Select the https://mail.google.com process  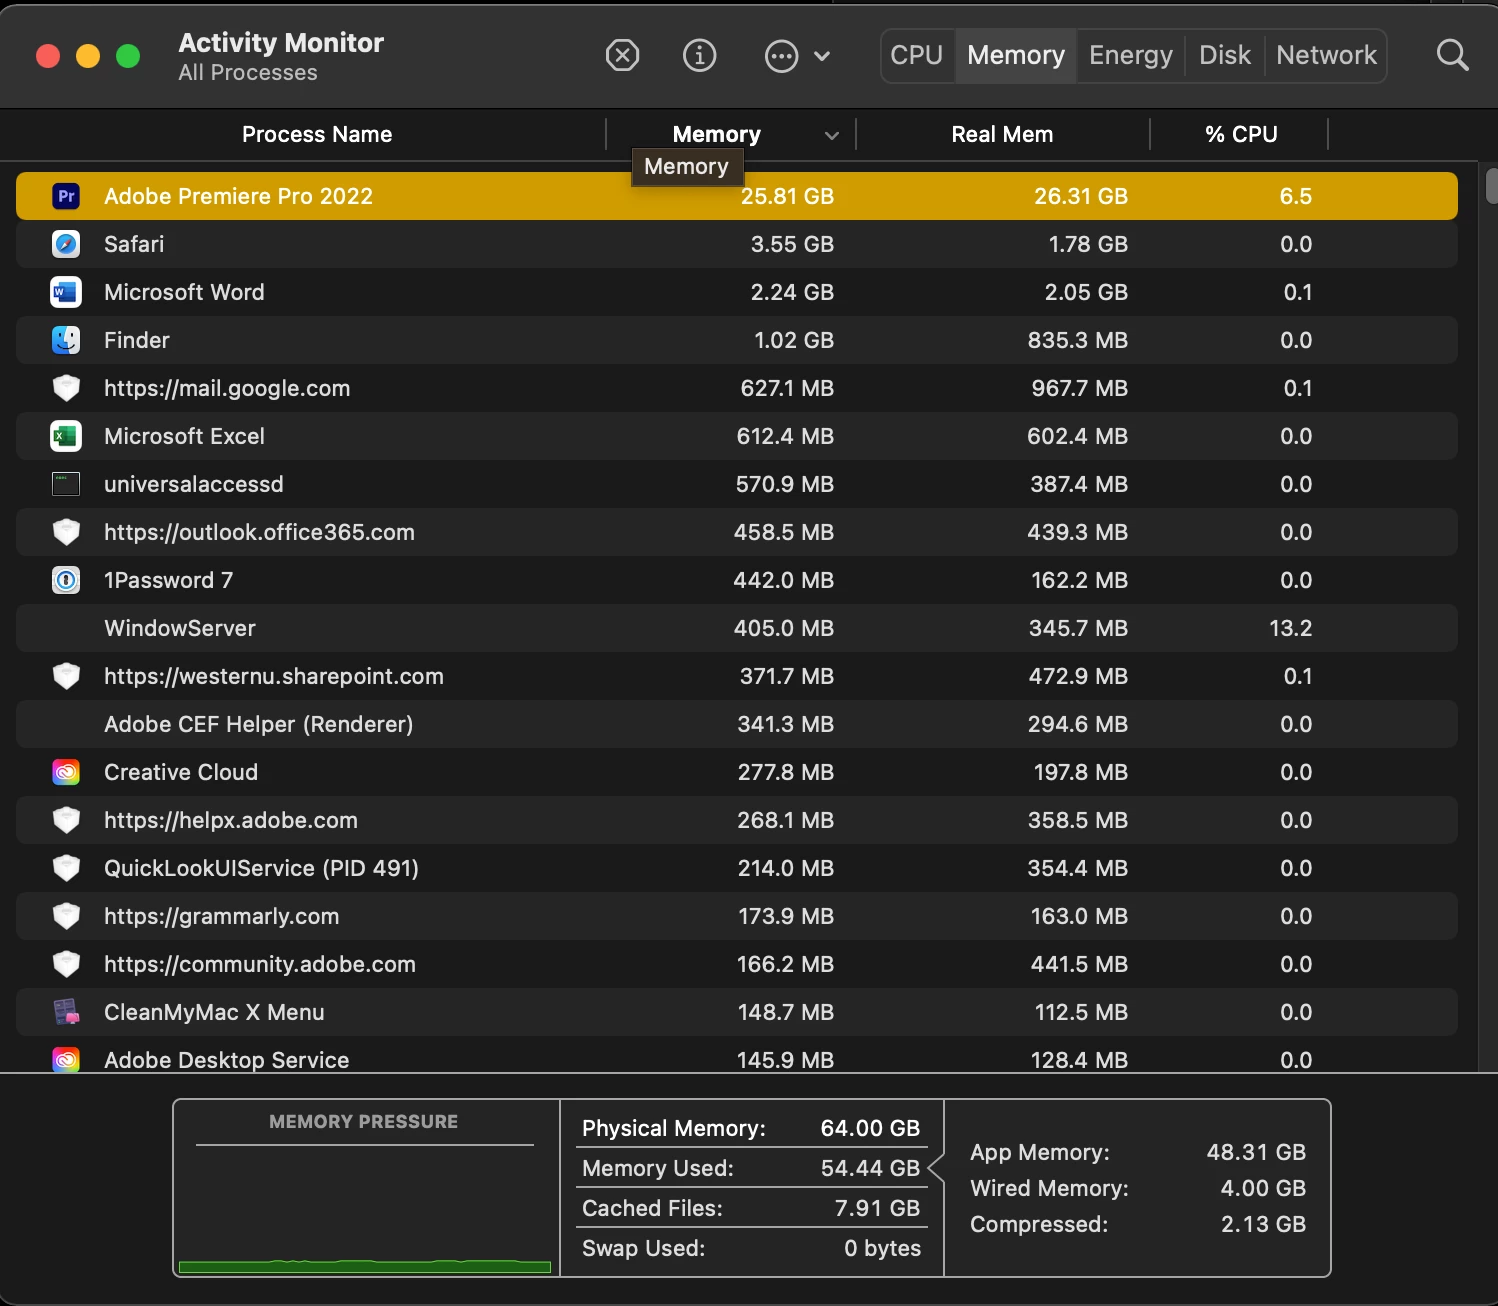click(x=227, y=388)
